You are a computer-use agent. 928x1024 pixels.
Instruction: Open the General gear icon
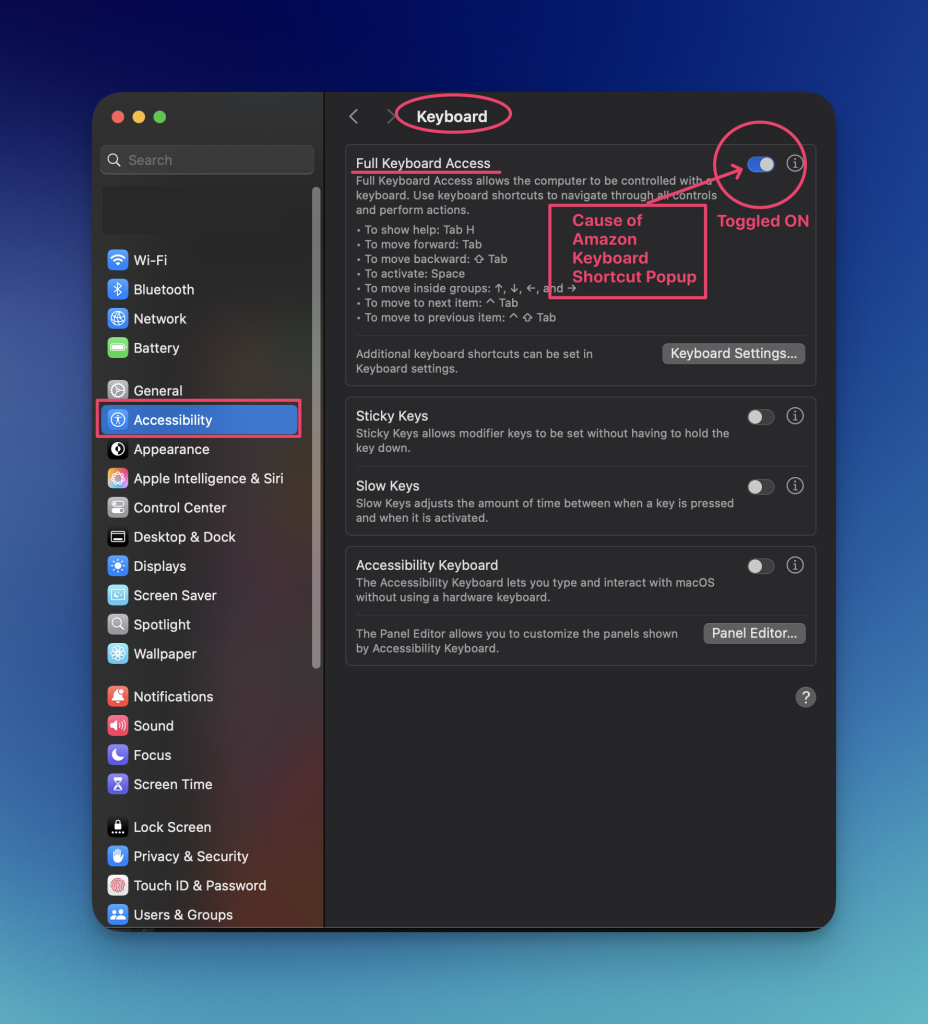(118, 391)
